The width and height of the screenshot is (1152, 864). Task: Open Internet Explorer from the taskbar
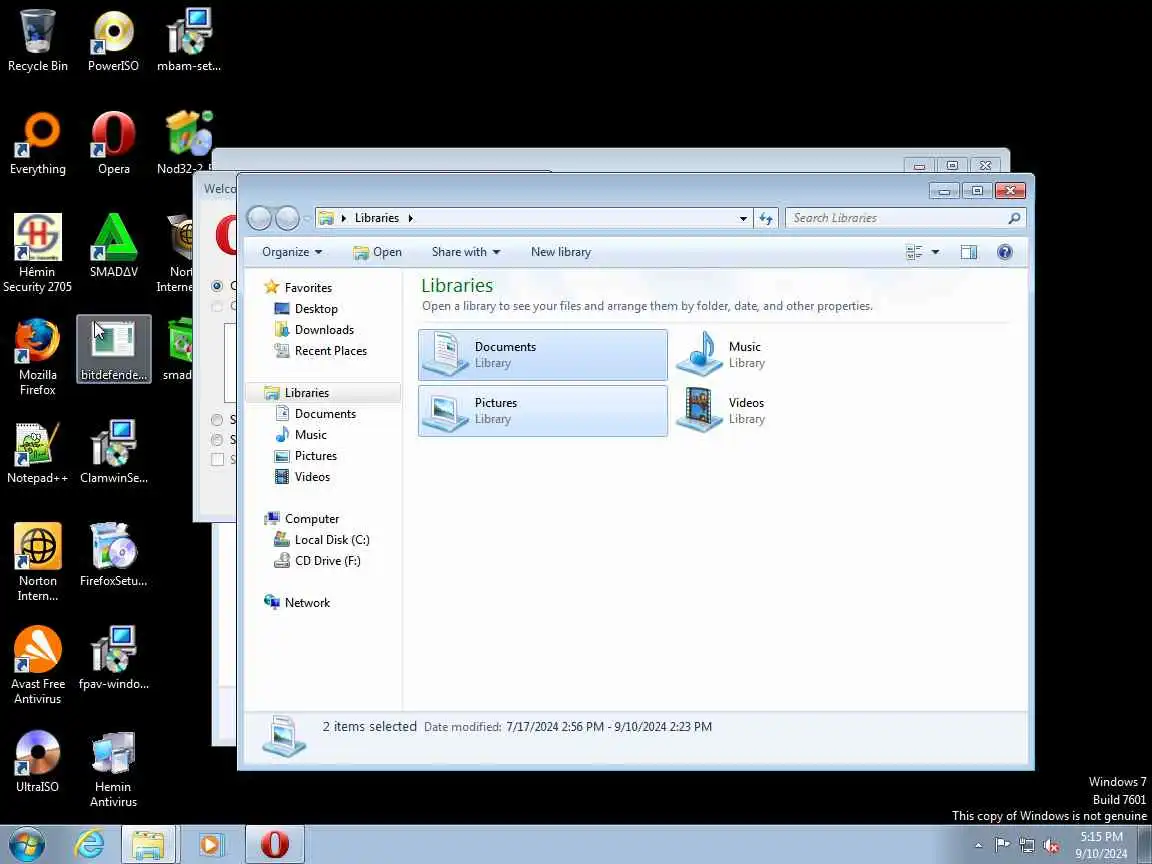point(90,844)
